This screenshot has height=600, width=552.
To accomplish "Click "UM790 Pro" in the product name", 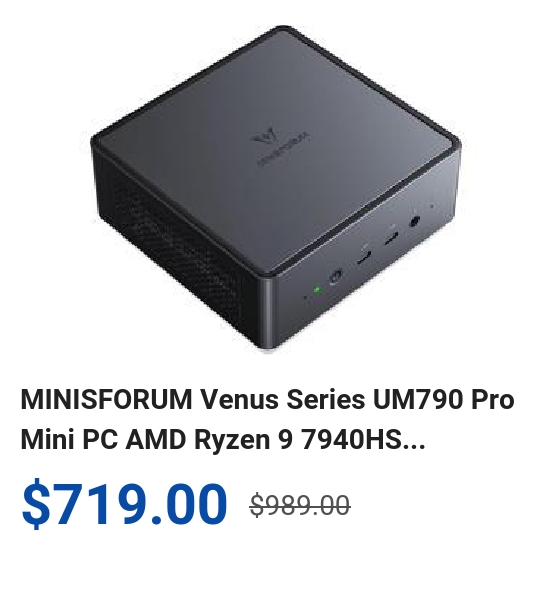I will [444, 399].
